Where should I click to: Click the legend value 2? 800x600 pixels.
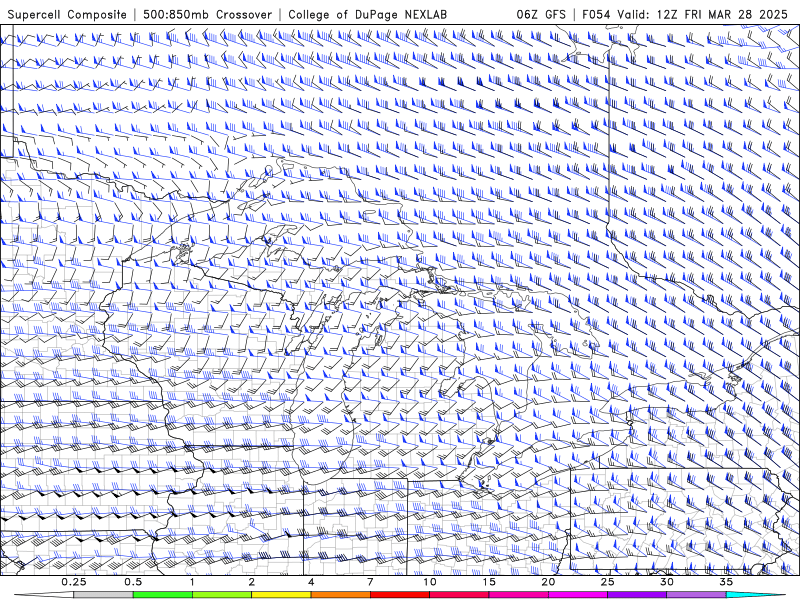[x=252, y=582]
